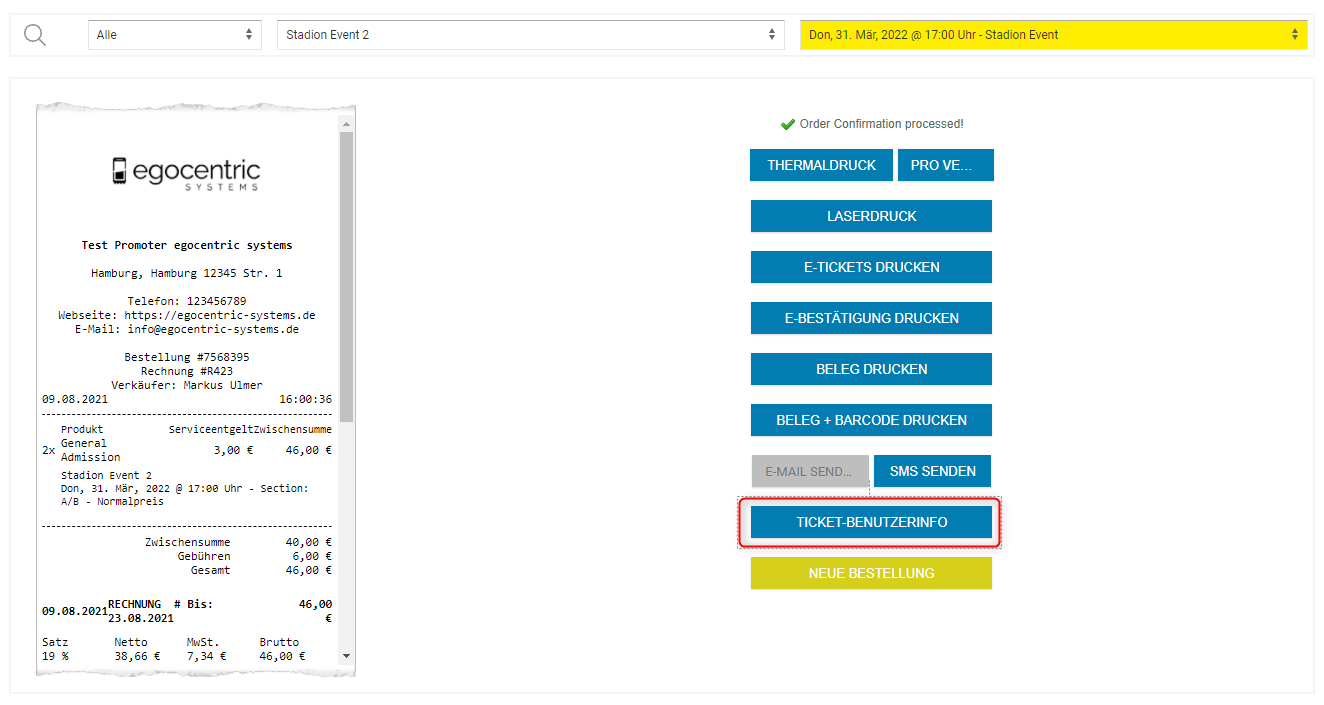This screenshot has height=705, width=1324.
Task: Click the receipt scrollbar up arrow
Action: [x=347, y=125]
